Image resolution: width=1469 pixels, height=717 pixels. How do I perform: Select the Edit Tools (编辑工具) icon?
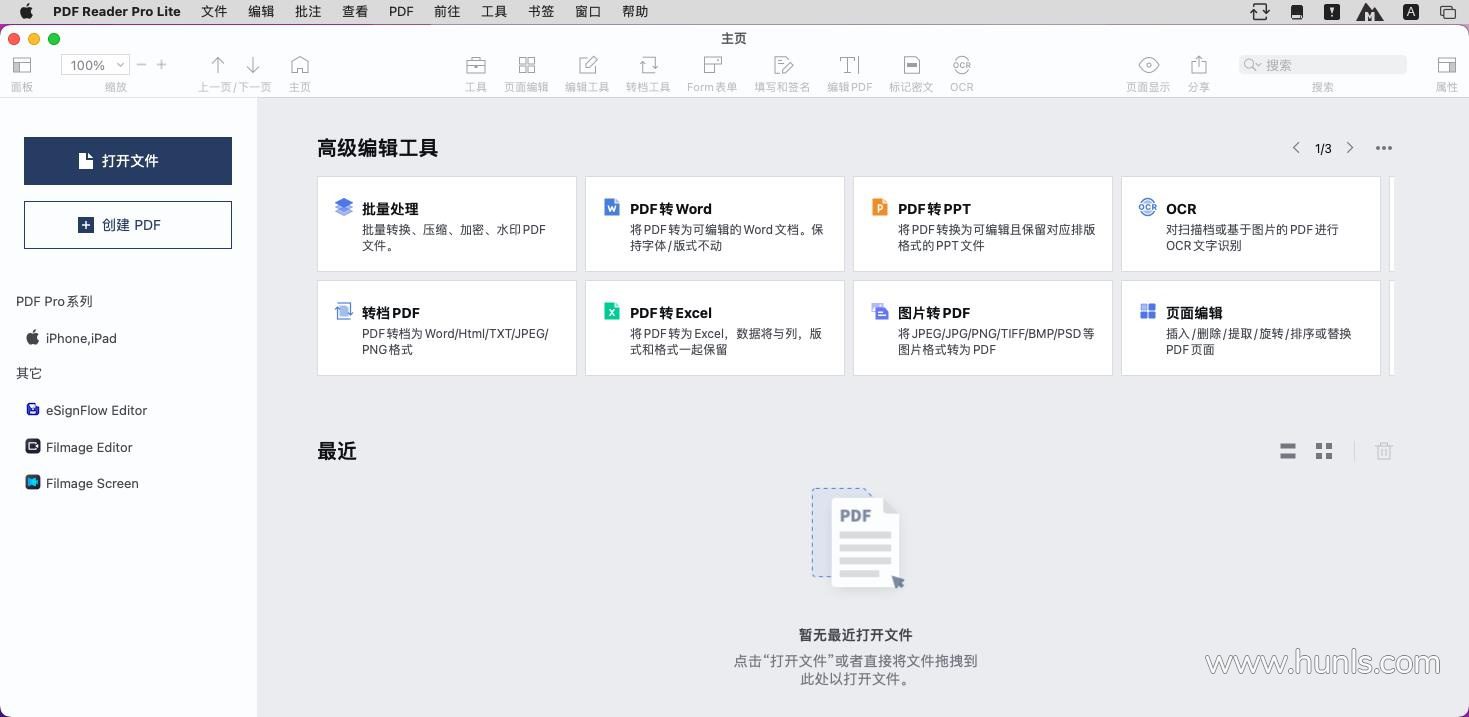(x=587, y=65)
